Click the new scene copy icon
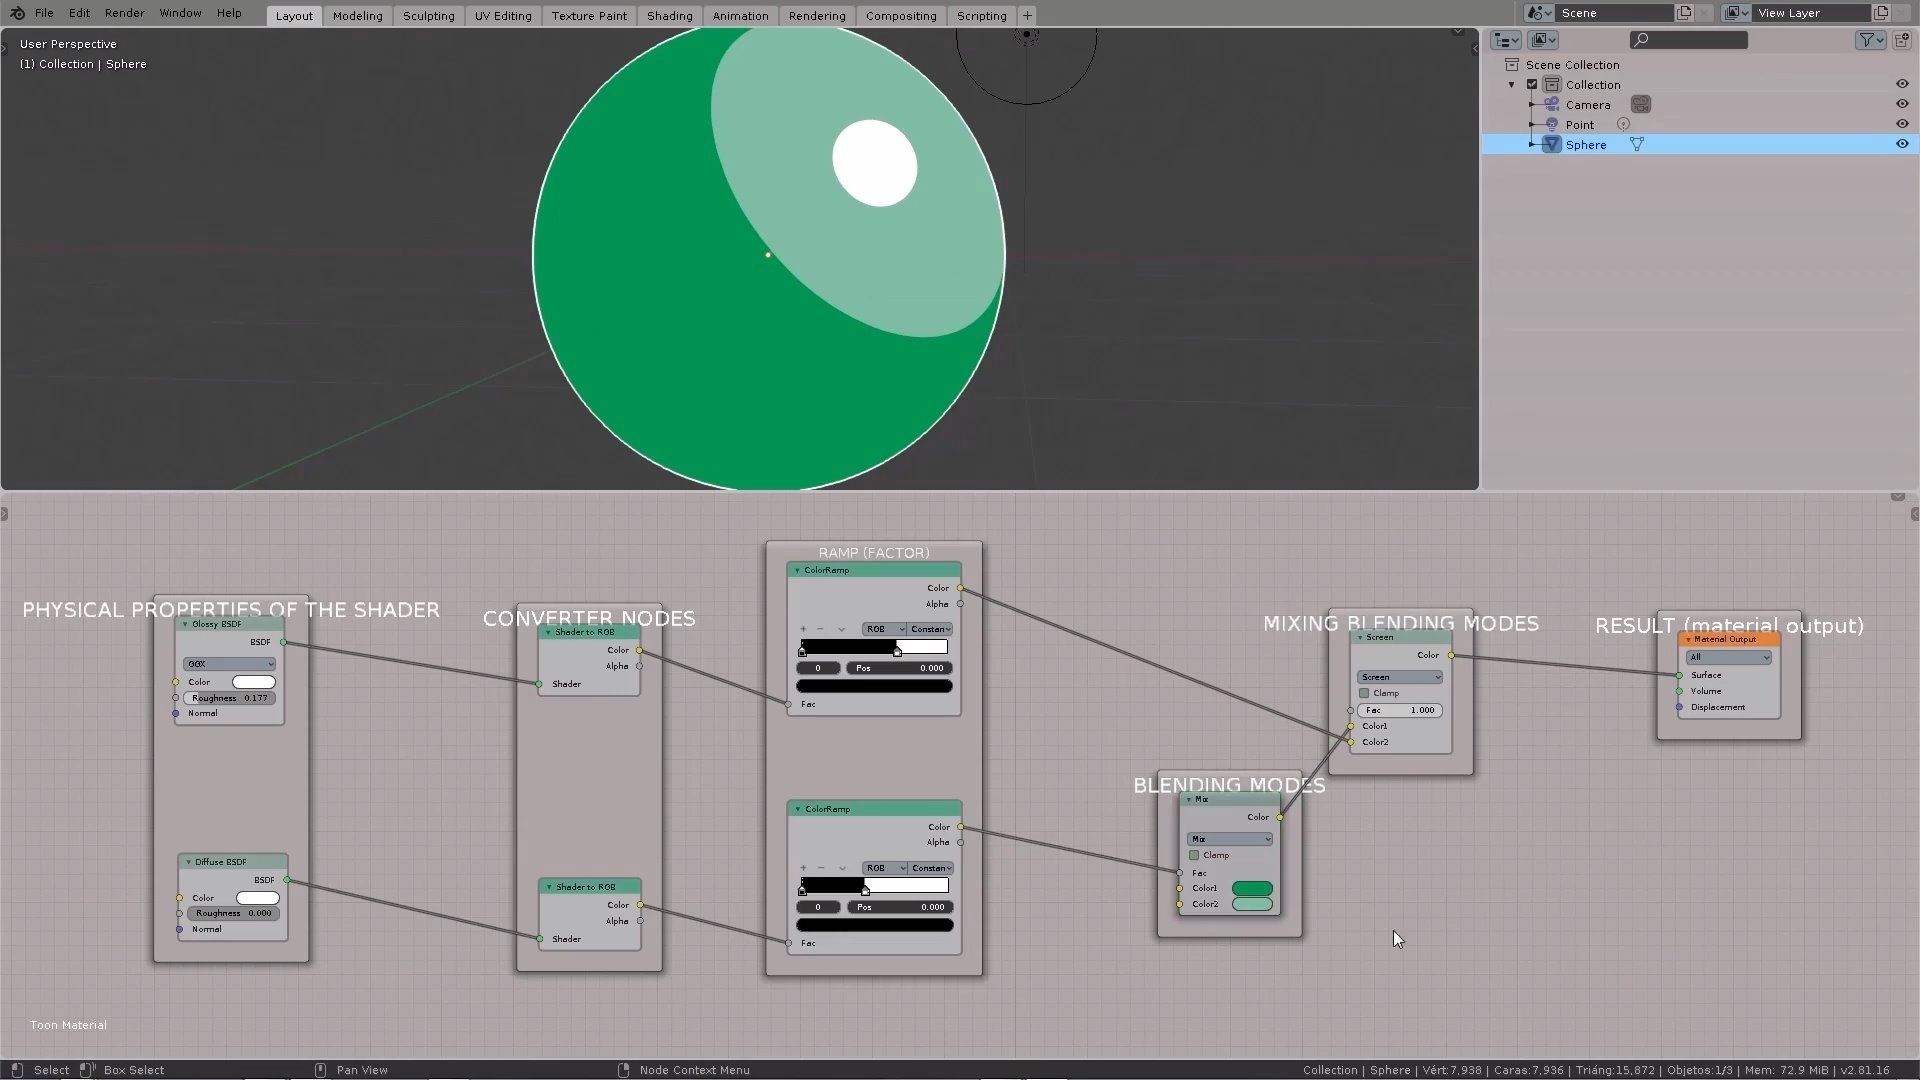Image resolution: width=1920 pixels, height=1080 pixels. 1684,13
